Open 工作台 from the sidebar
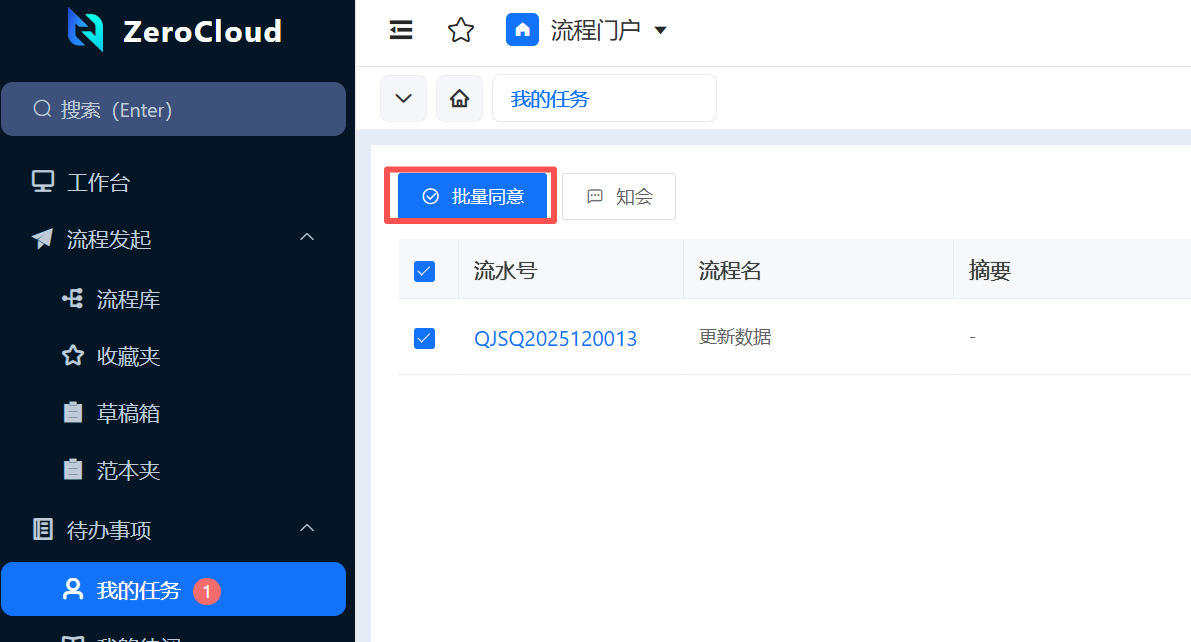Viewport: 1191px width, 642px height. click(98, 183)
